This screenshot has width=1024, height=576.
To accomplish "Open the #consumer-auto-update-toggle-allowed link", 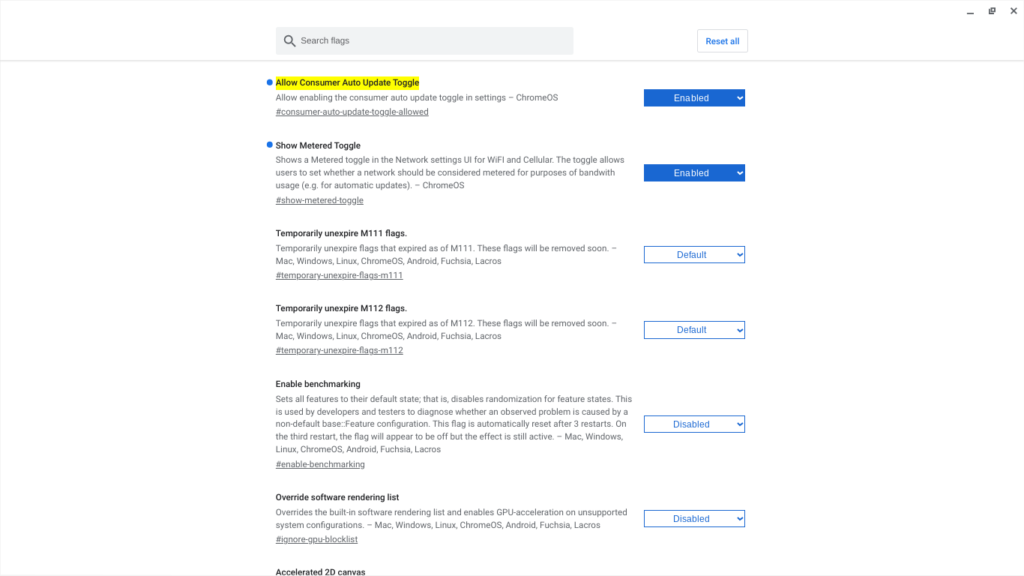I will (352, 112).
